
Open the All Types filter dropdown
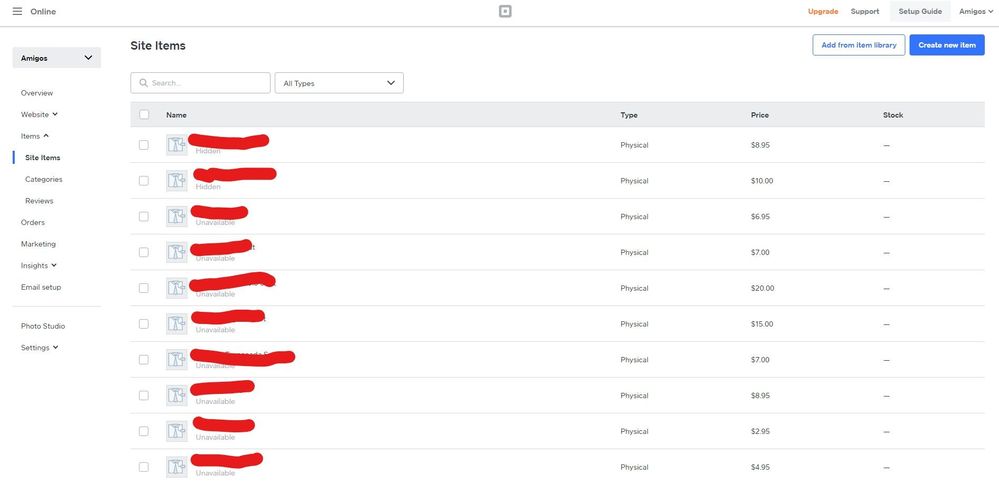click(x=339, y=83)
